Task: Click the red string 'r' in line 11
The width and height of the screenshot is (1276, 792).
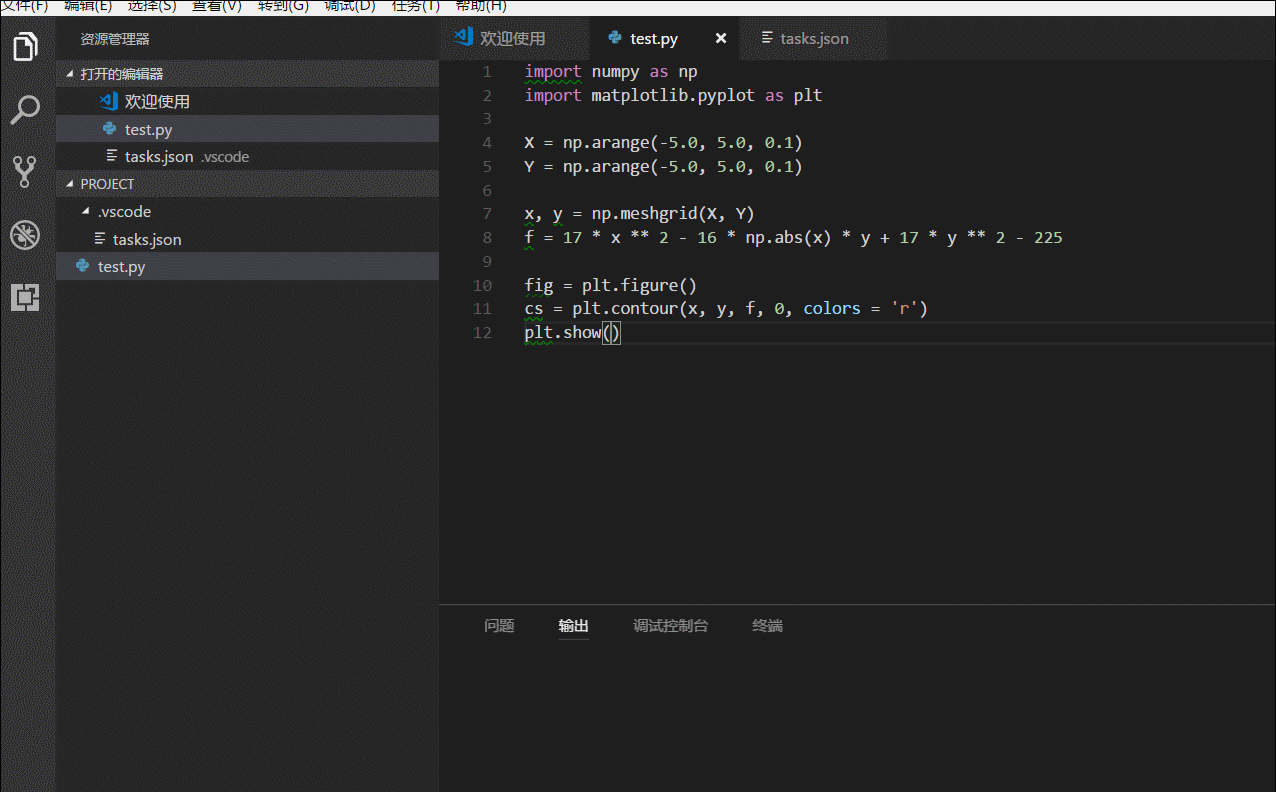Action: (905, 308)
